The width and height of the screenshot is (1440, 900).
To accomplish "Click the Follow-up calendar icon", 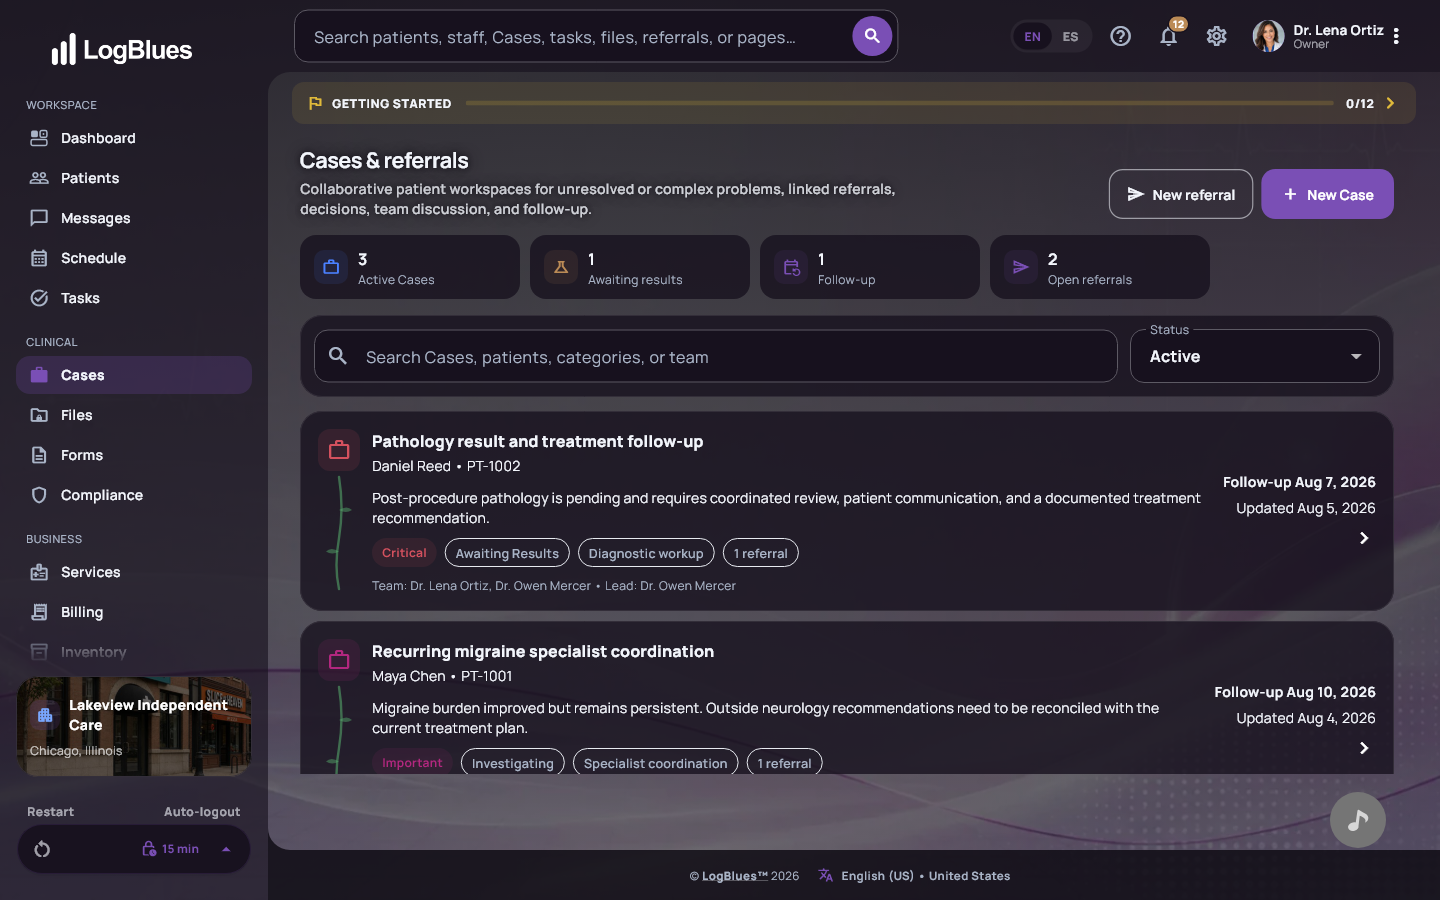I will 791,267.
